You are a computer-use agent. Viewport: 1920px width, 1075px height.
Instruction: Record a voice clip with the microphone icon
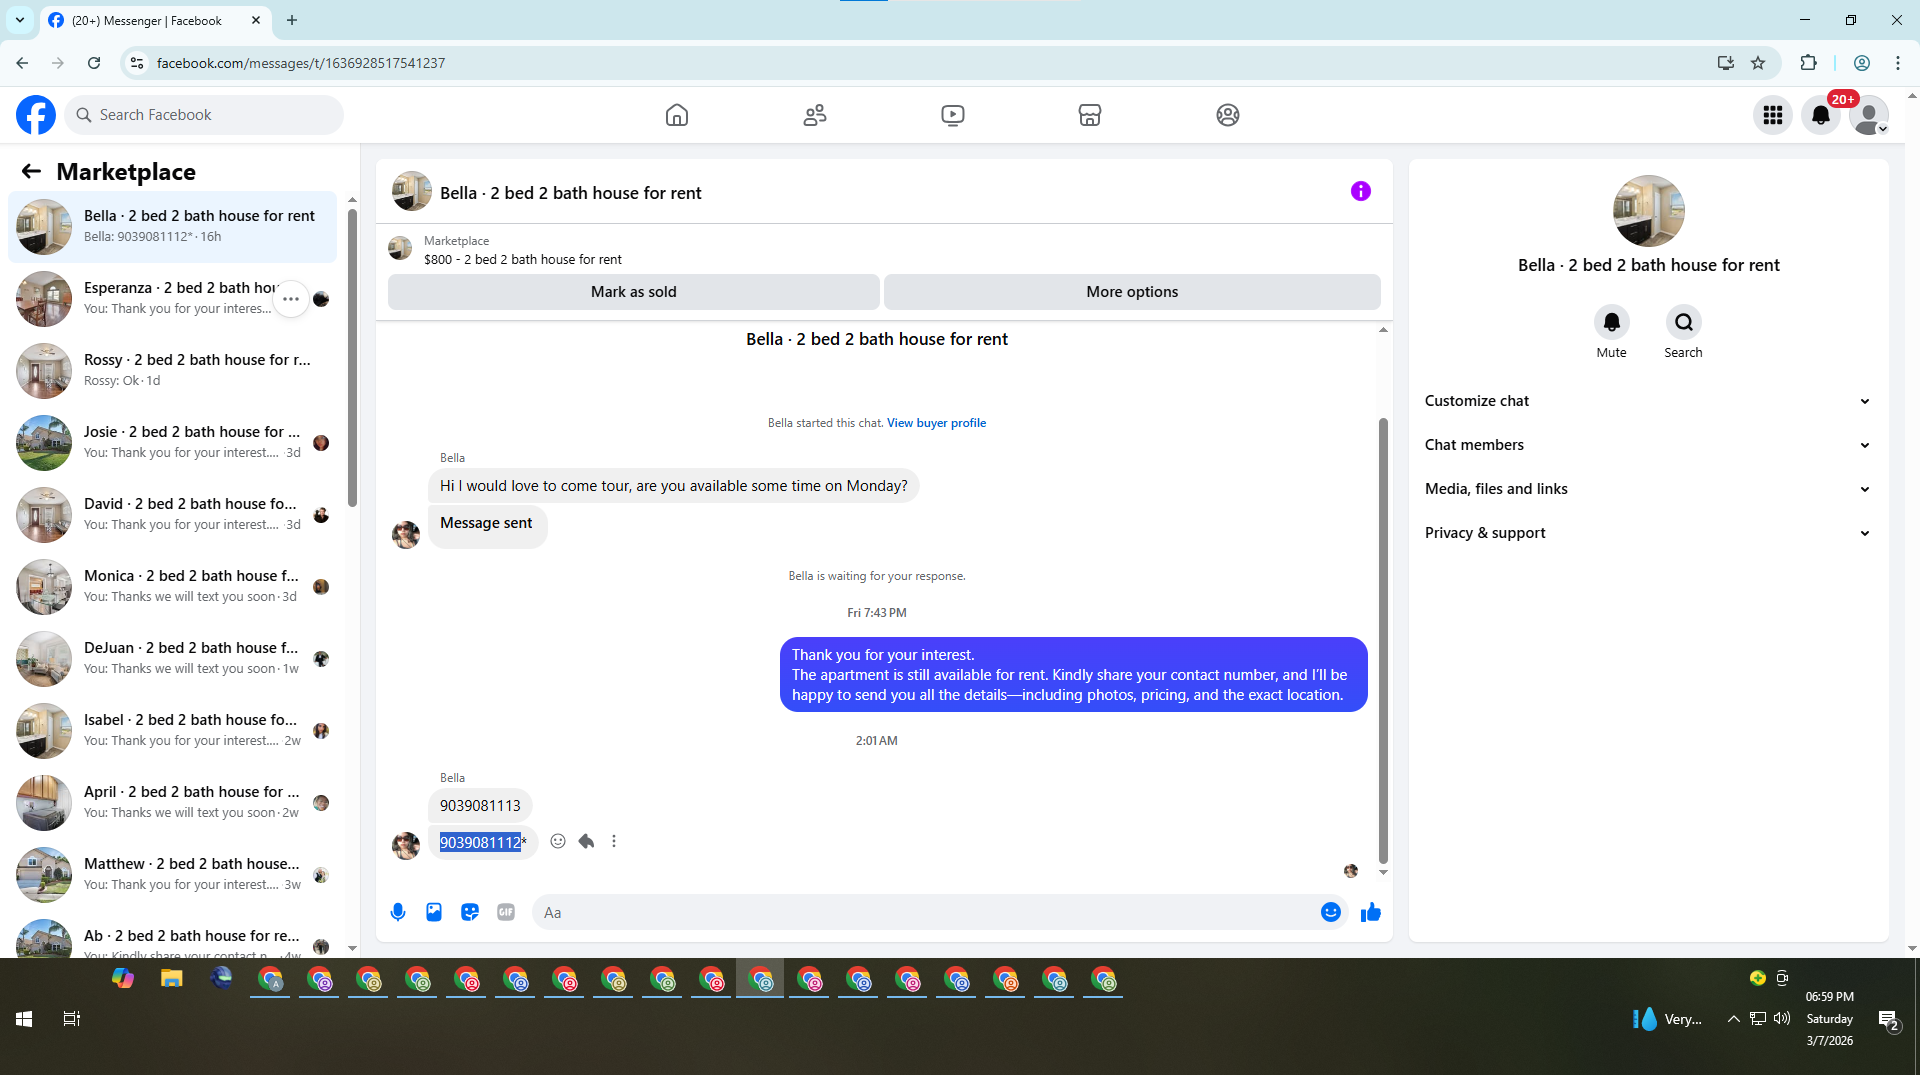coord(398,912)
